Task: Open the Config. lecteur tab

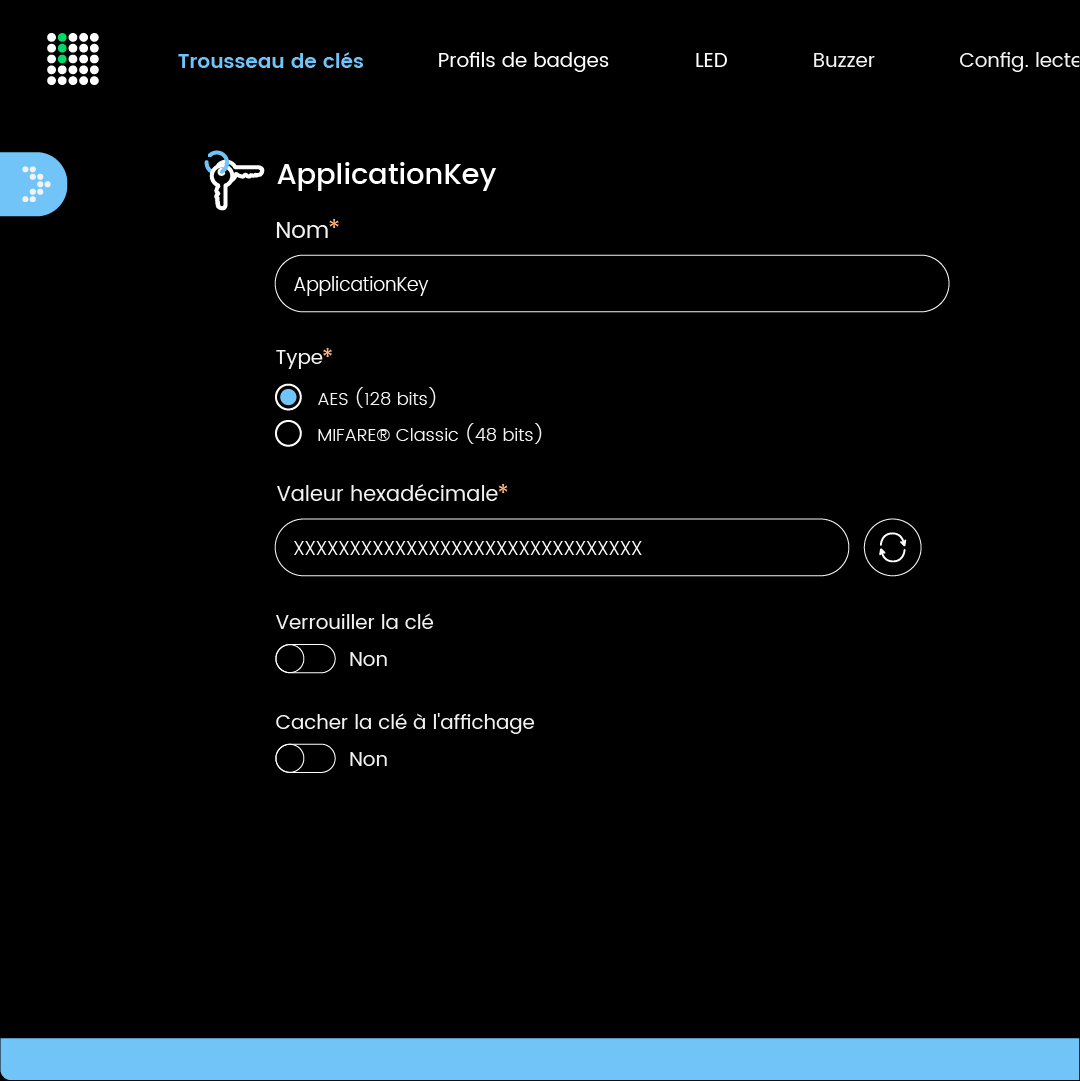Action: [x=1019, y=61]
